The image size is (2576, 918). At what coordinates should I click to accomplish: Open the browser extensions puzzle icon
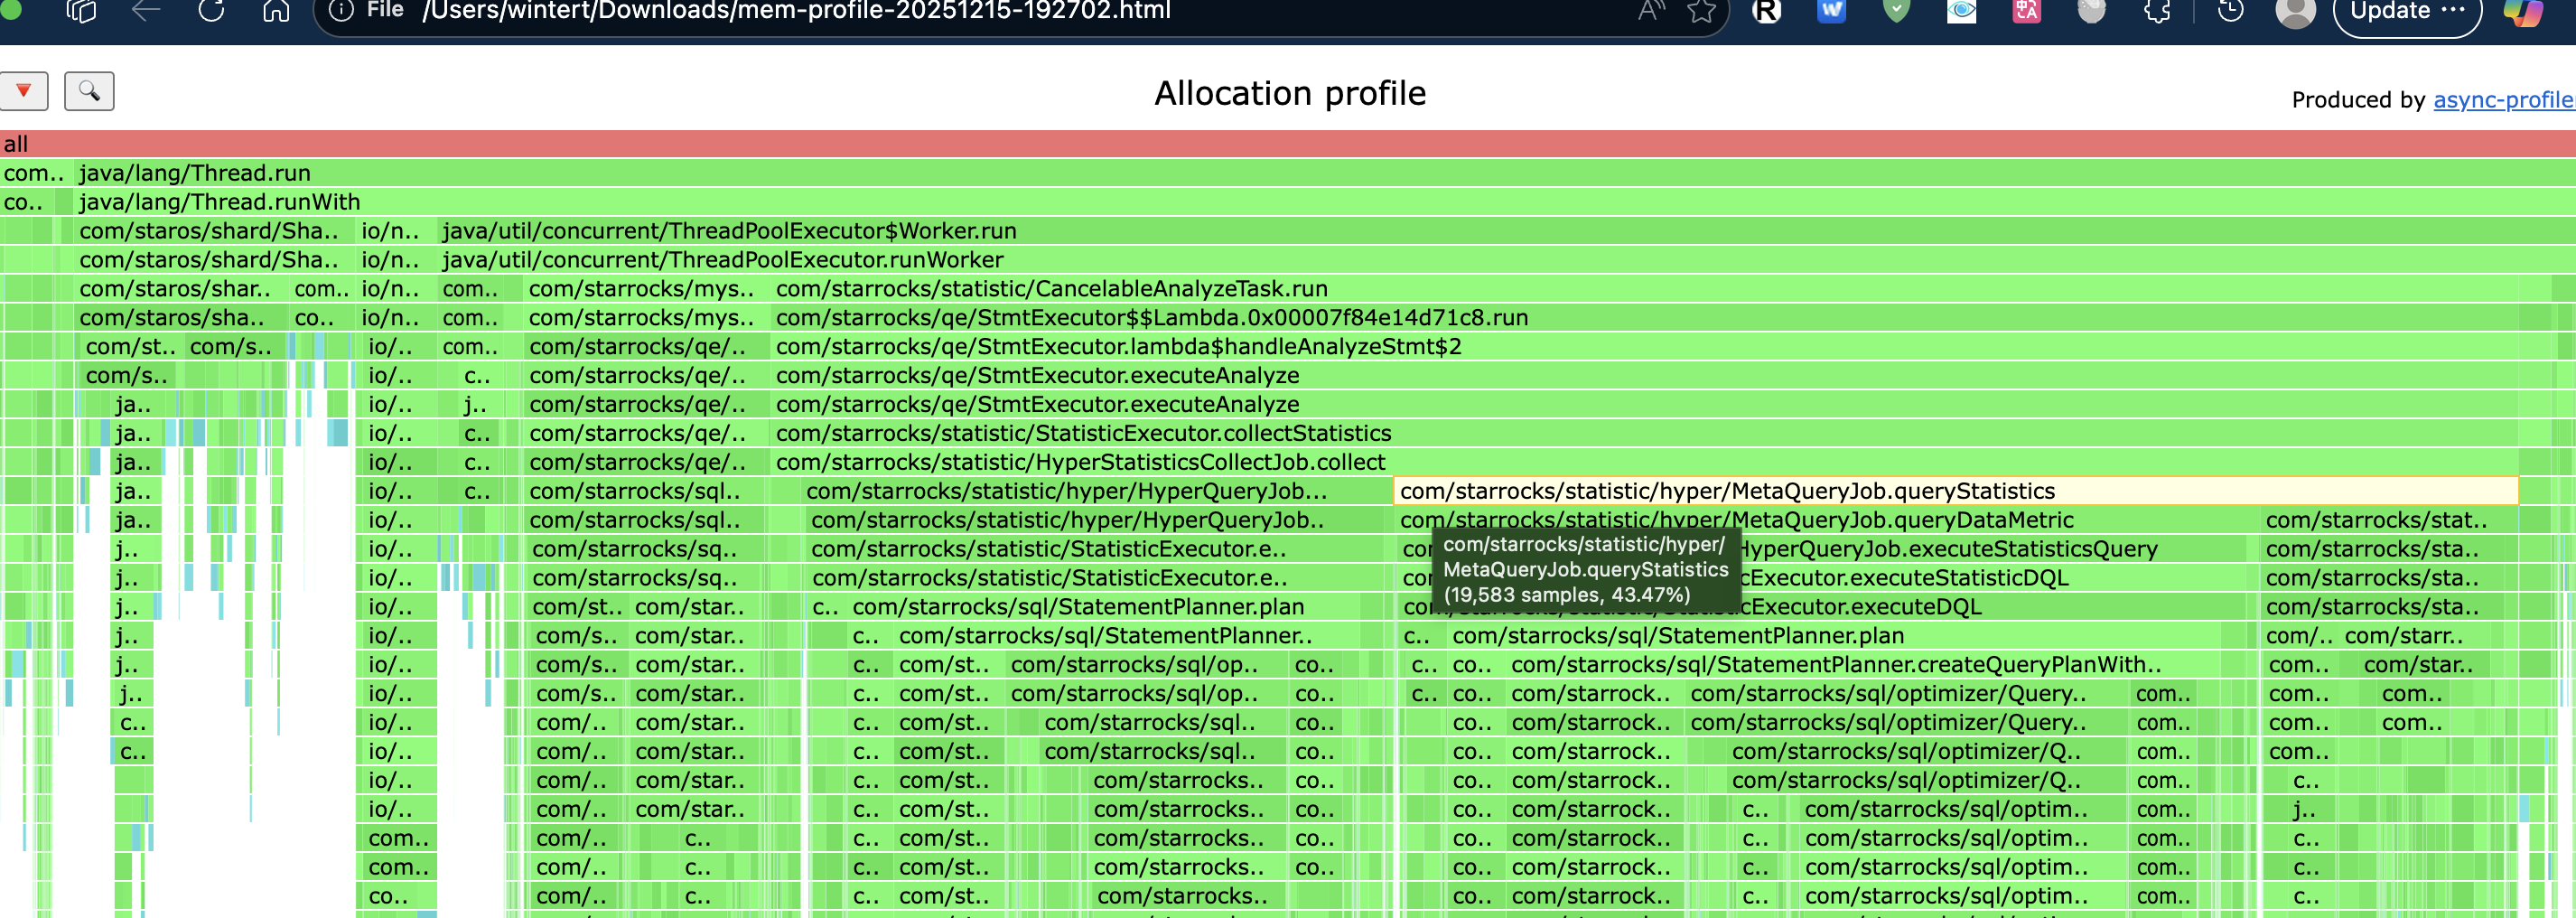coord(2158,11)
